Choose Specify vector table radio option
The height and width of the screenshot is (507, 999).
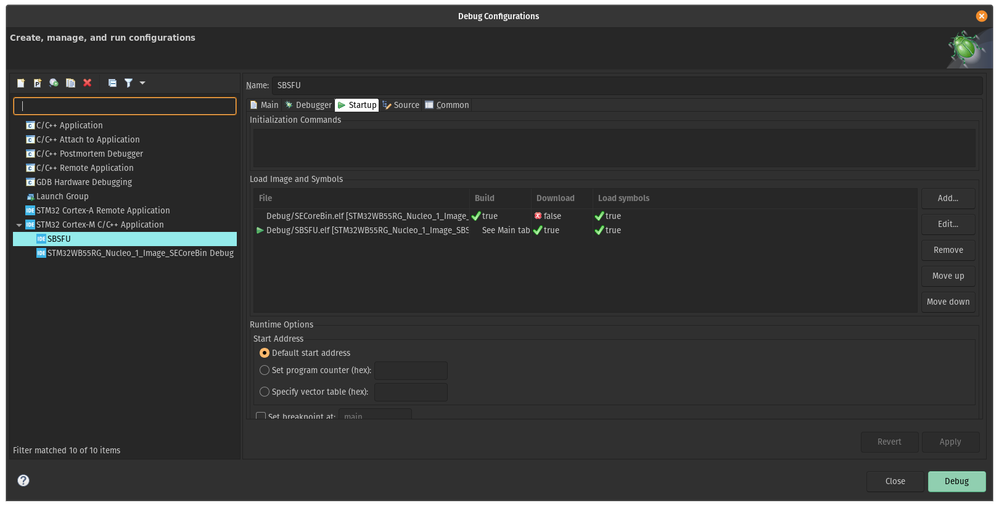pyautogui.click(x=264, y=392)
